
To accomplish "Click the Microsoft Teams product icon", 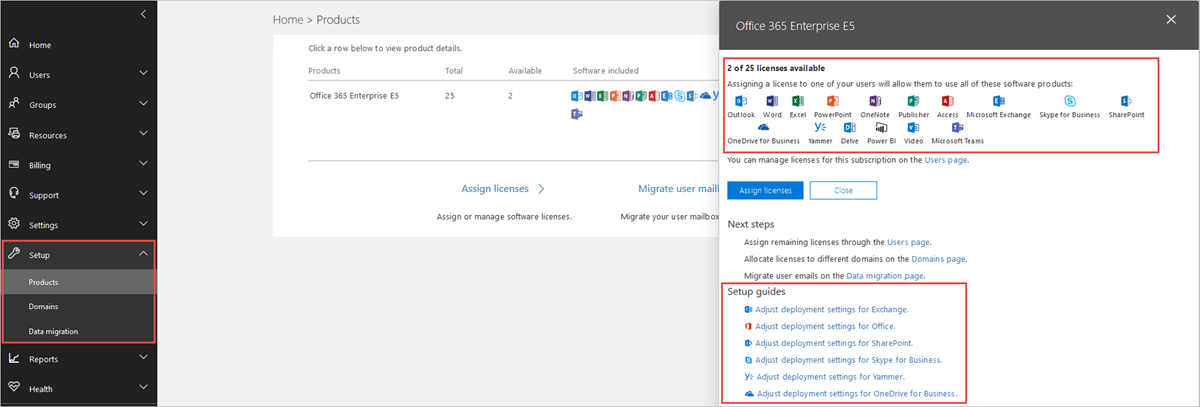I will (958, 128).
